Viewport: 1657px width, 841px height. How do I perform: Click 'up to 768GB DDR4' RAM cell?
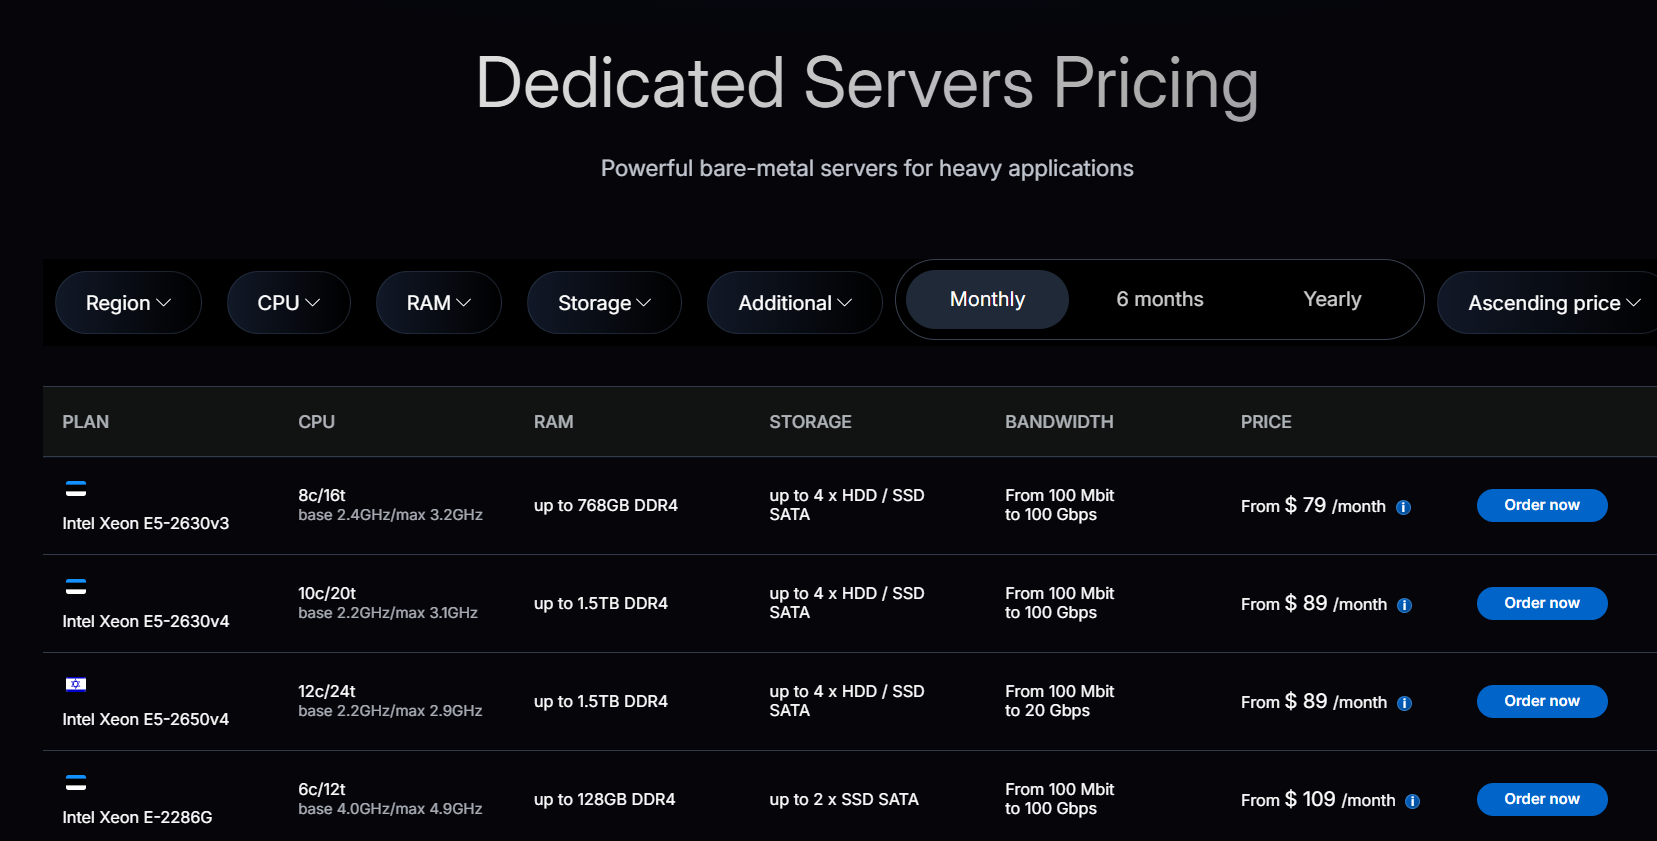[x=606, y=505]
